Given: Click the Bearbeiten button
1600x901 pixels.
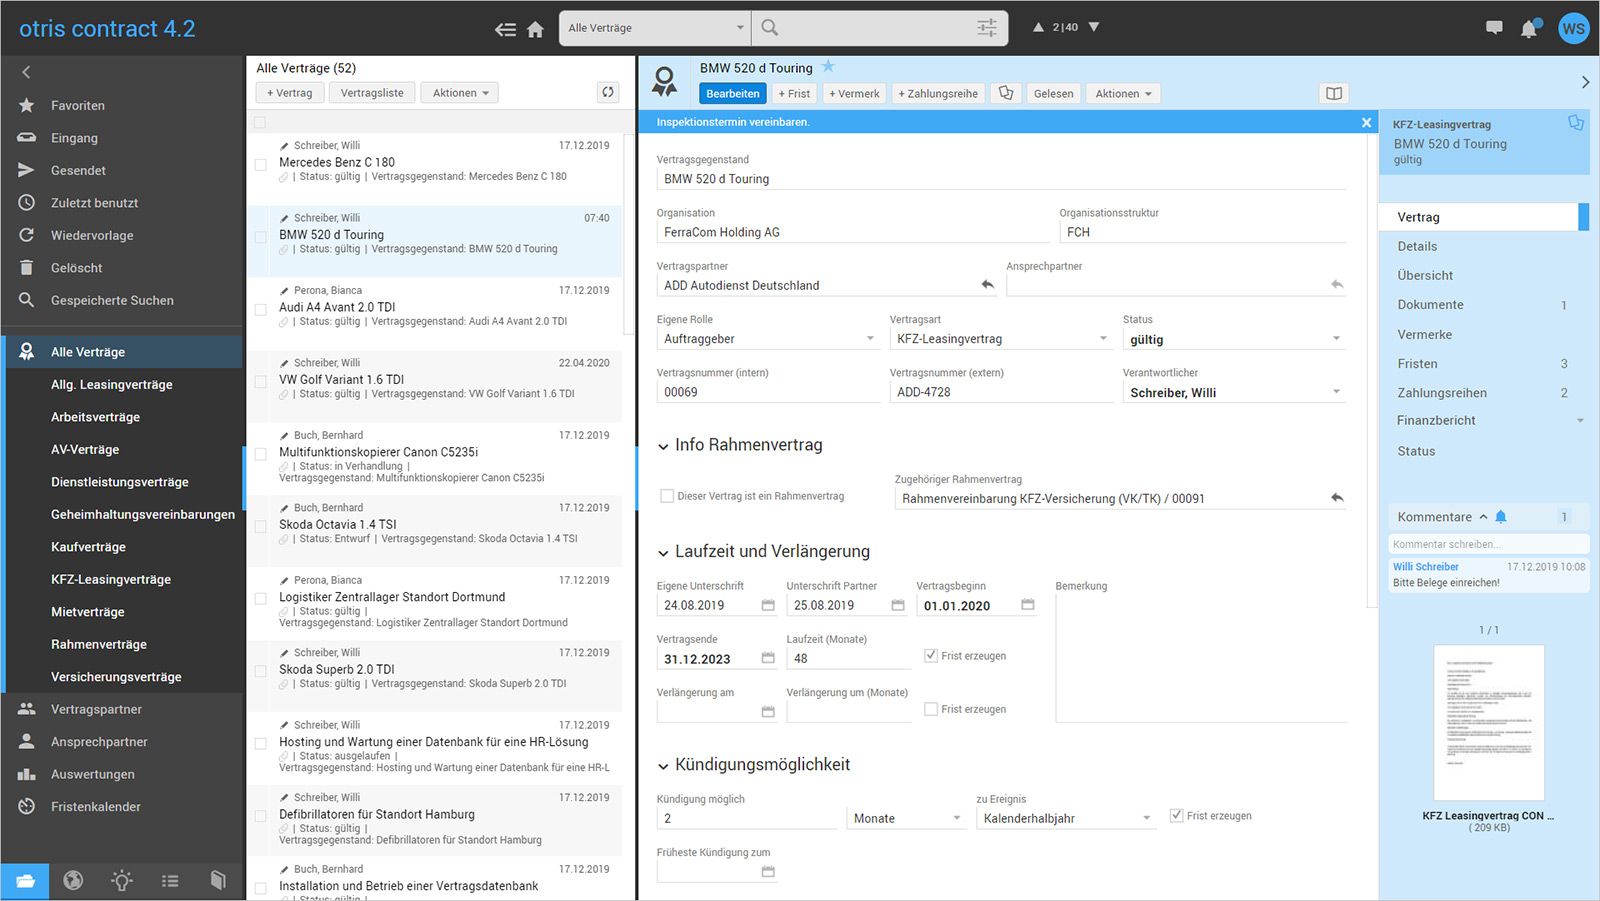Looking at the screenshot, I should 733,93.
